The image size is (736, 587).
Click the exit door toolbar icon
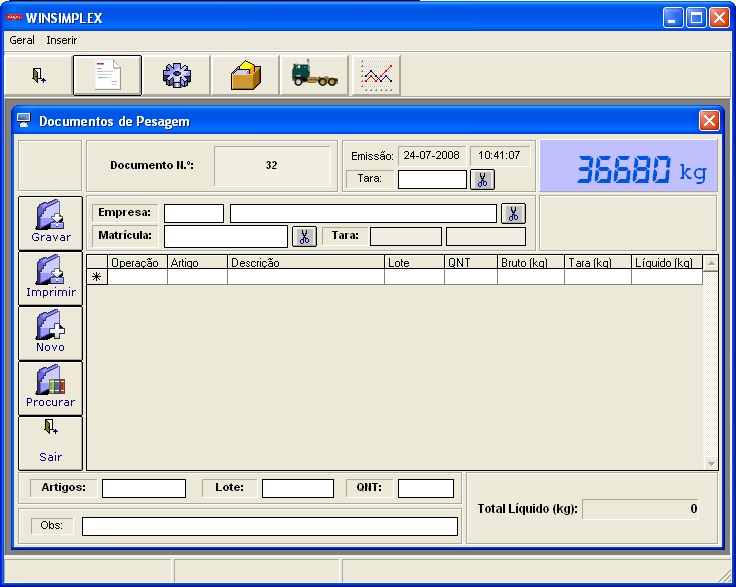tap(38, 76)
